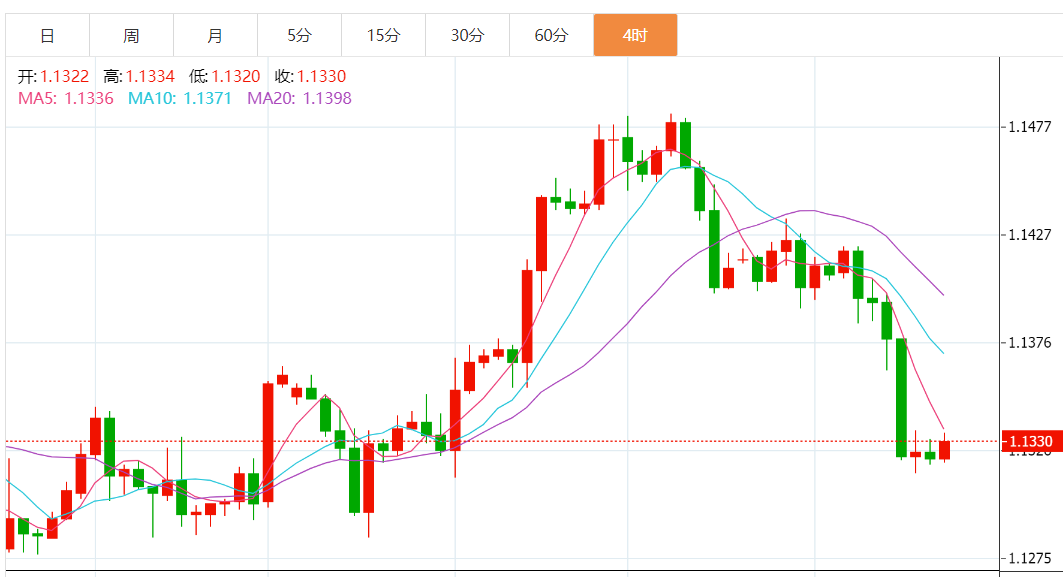Open the 月 (monthly) timeframe tab
Image resolution: width=1063 pixels, height=577 pixels.
pos(215,36)
